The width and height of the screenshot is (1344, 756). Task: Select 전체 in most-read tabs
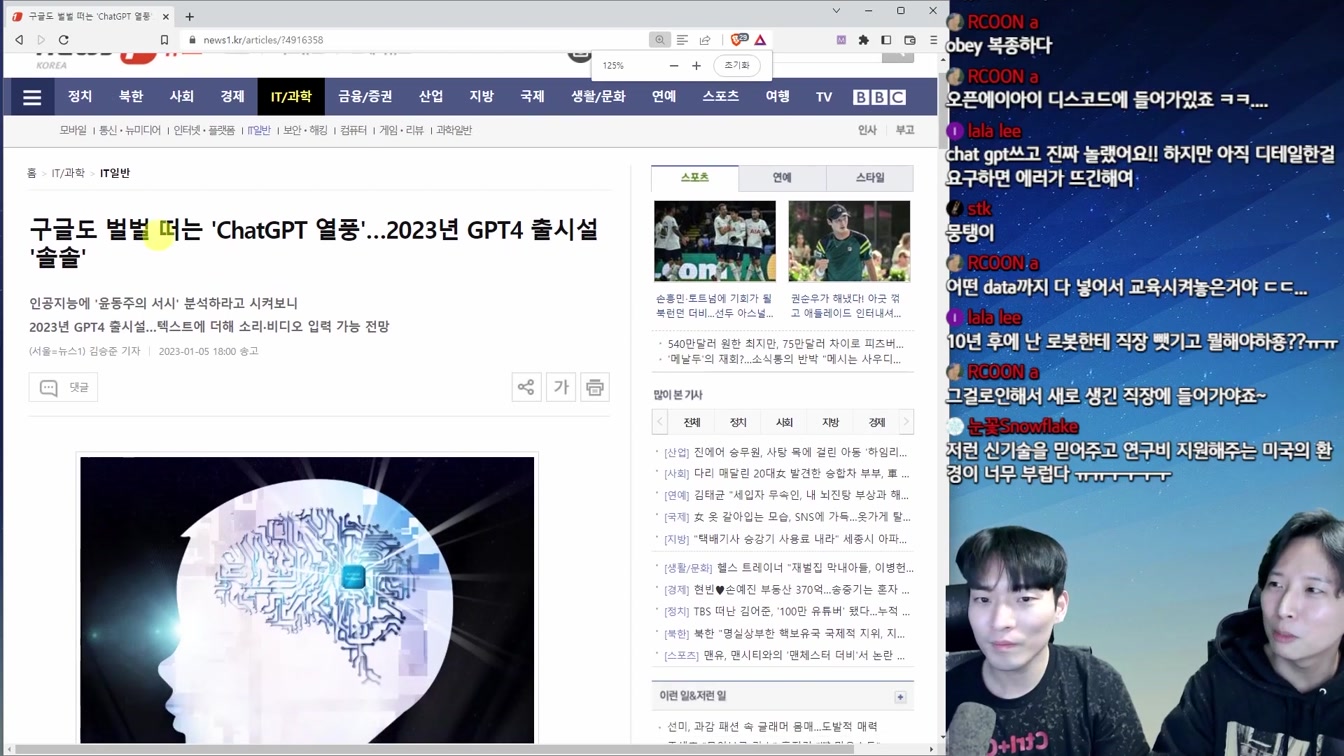(x=692, y=422)
